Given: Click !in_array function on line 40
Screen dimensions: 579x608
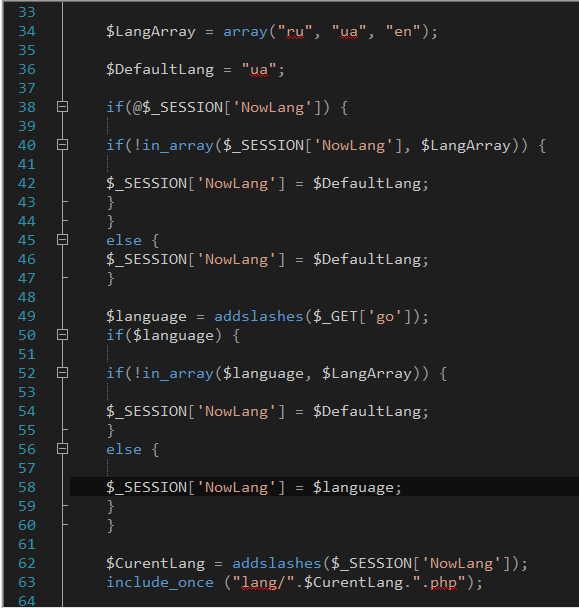Looking at the screenshot, I should pyautogui.click(x=174, y=145).
